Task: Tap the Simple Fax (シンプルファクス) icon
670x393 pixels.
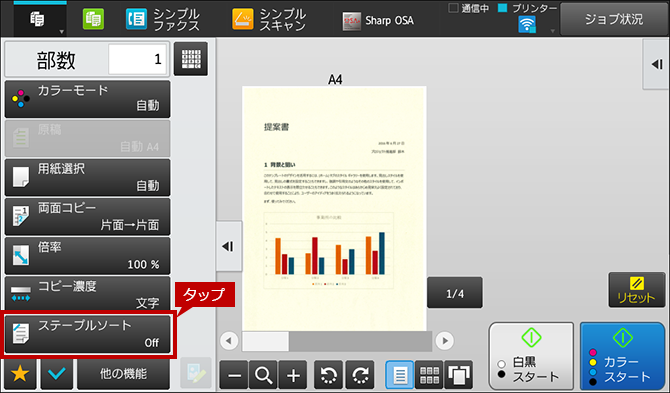Action: (x=162, y=20)
